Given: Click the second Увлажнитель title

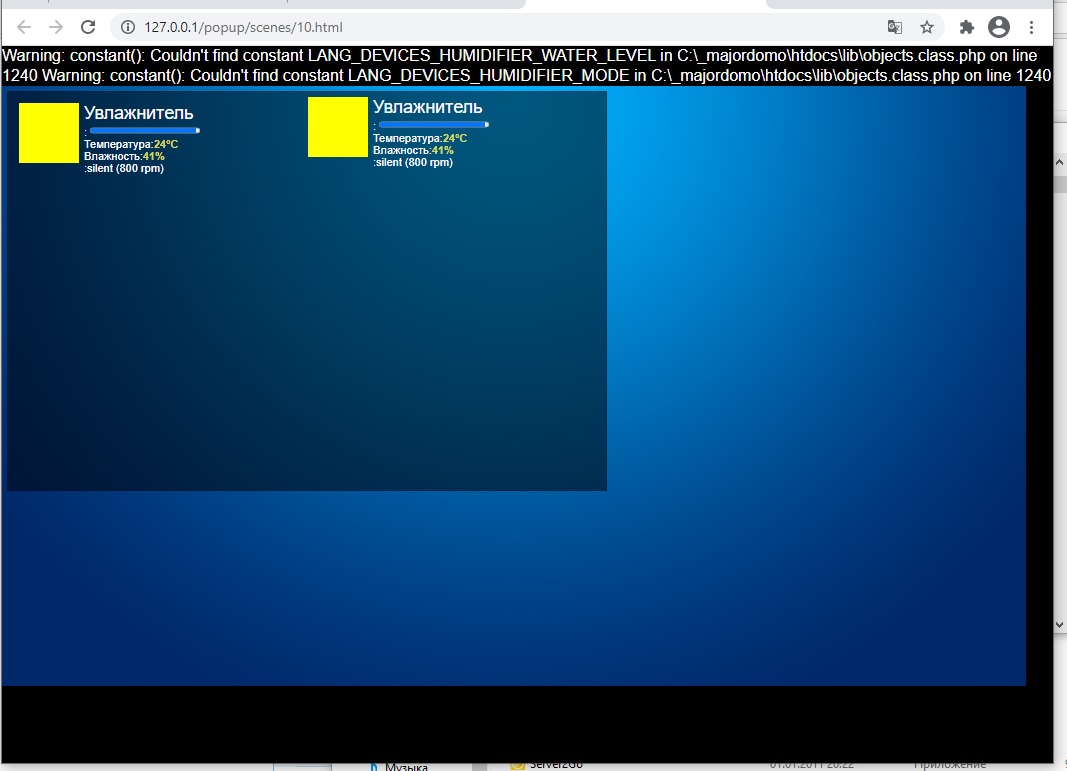Looking at the screenshot, I should 427,107.
